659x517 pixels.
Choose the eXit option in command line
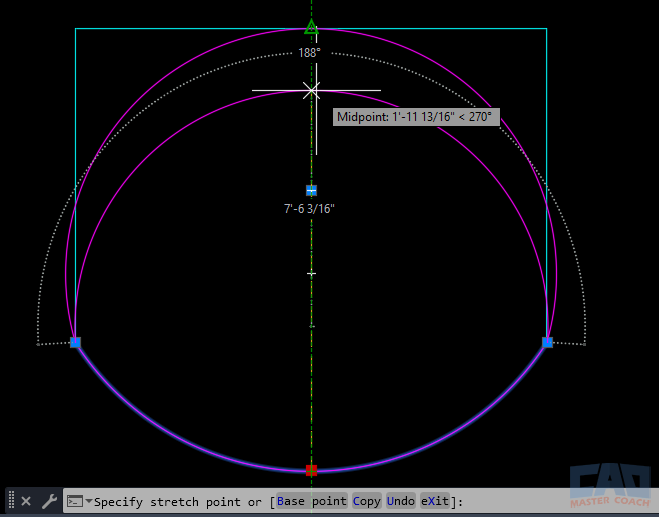pyautogui.click(x=435, y=501)
